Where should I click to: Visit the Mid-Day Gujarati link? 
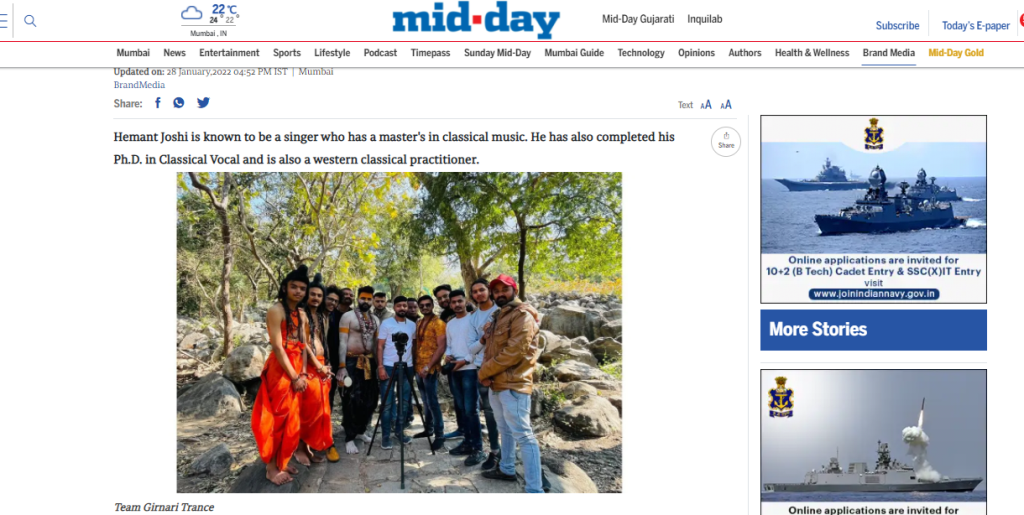coord(638,19)
